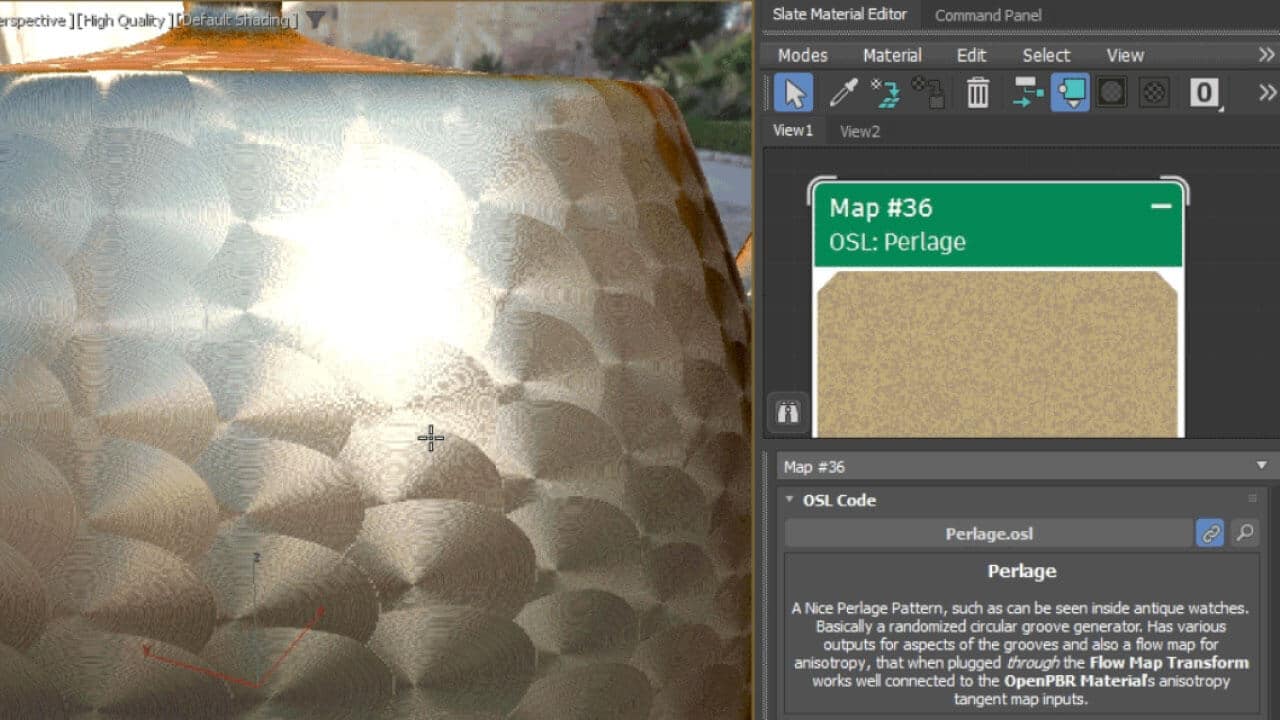1280x720 pixels.
Task: Switch to Command Panel tab
Action: point(988,15)
